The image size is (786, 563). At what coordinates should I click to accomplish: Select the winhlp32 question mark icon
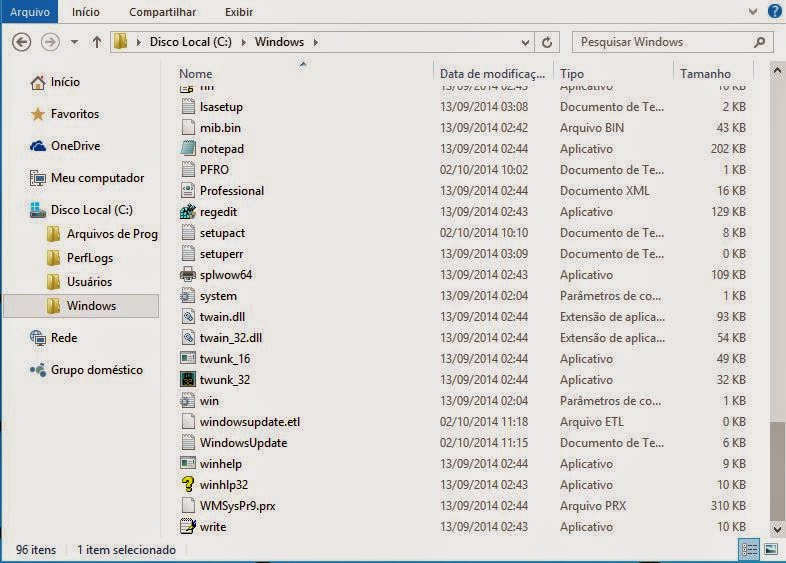click(x=188, y=485)
